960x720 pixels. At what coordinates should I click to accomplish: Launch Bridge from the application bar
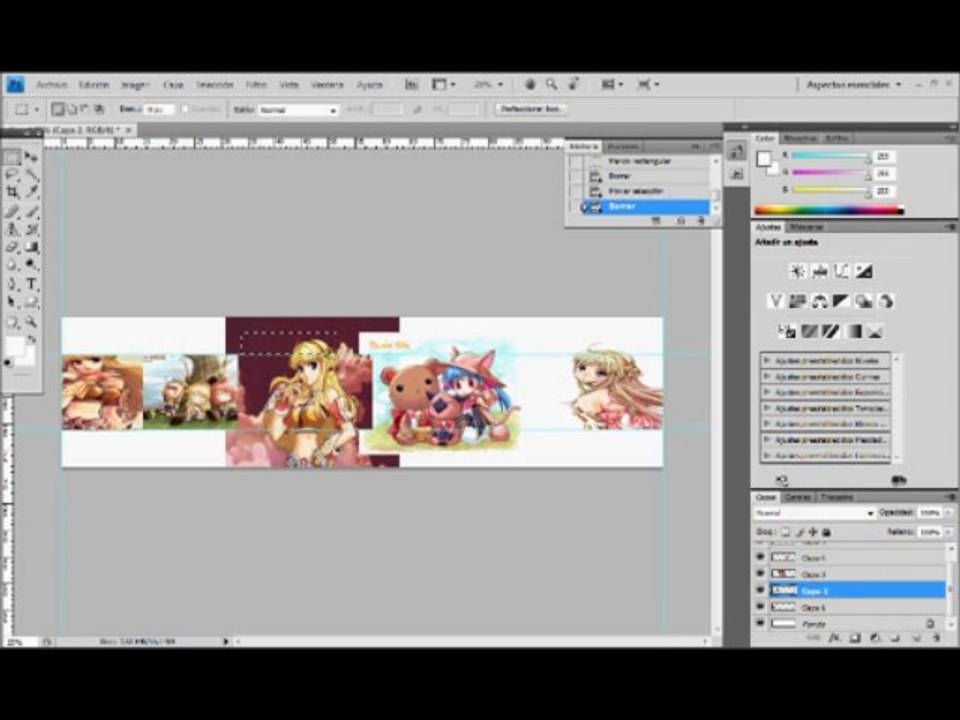point(411,84)
